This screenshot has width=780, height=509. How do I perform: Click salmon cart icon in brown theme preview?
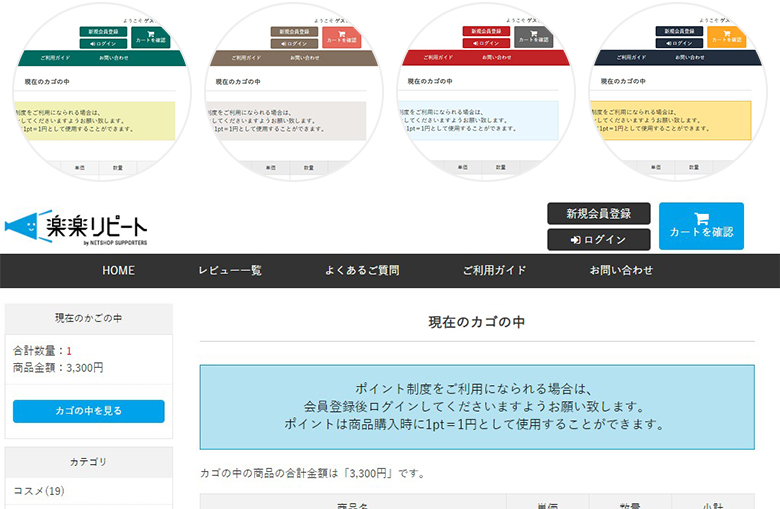tap(342, 38)
